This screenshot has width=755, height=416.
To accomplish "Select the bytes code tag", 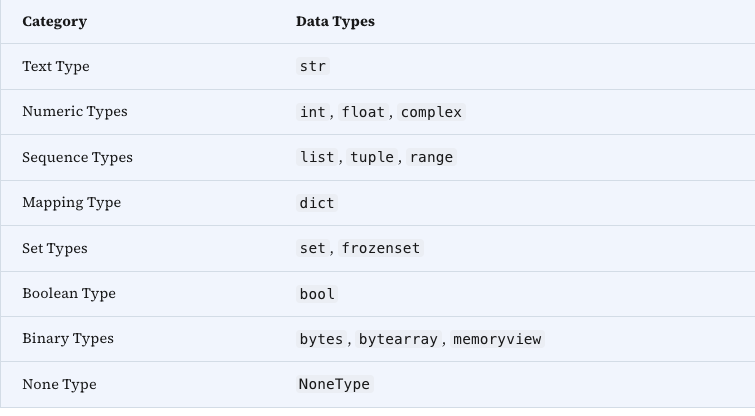I will [321, 339].
